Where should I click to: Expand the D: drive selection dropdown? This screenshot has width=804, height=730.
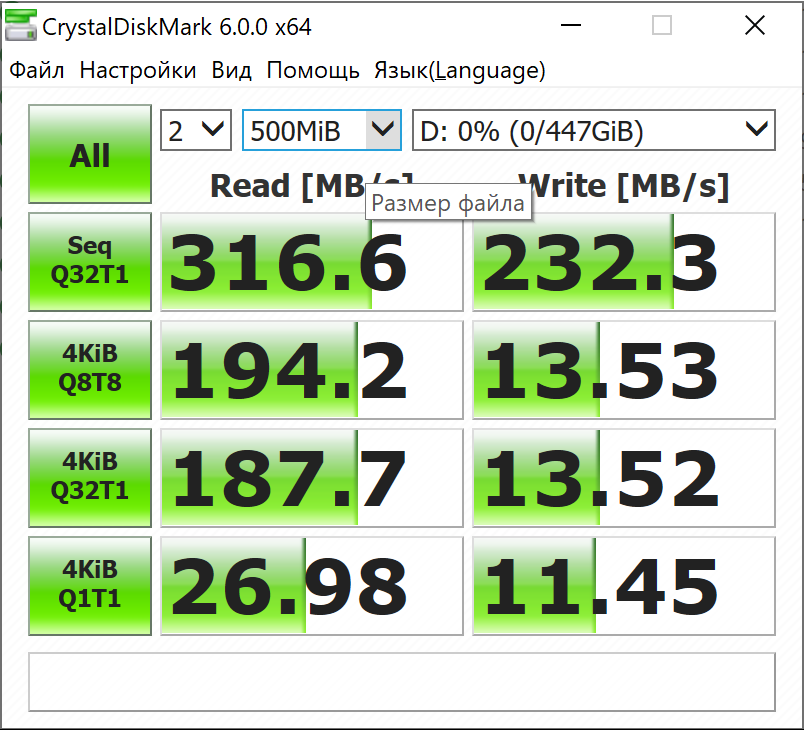(x=594, y=130)
